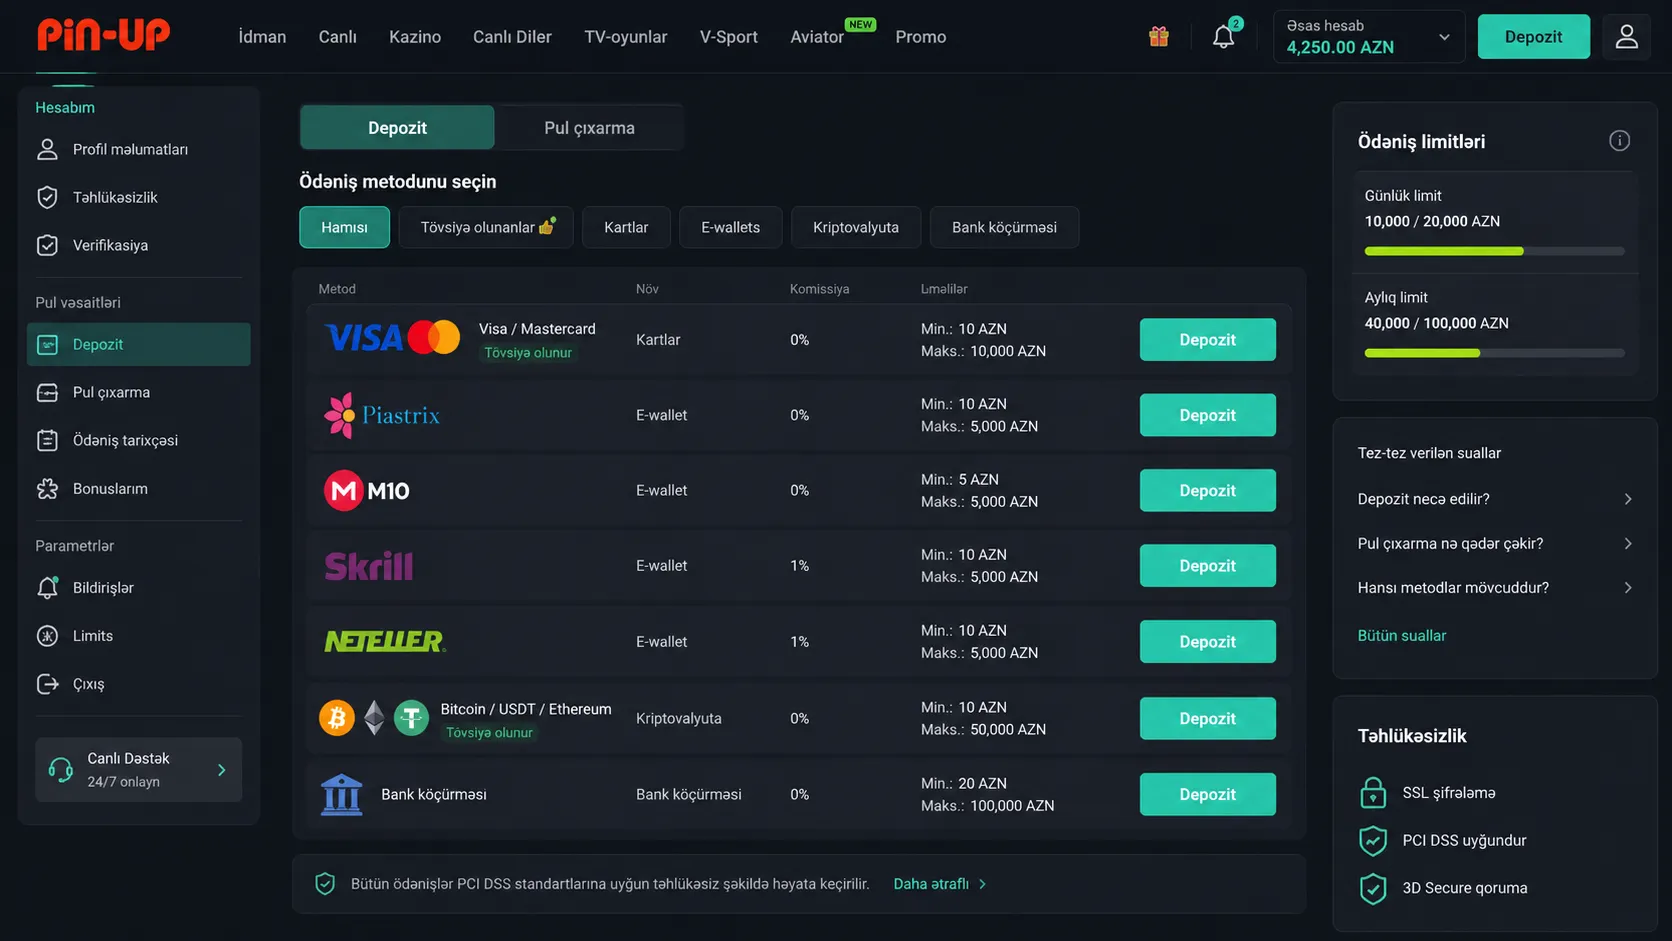The image size is (1672, 941).
Task: Open the Canlı menu
Action: [x=338, y=37]
